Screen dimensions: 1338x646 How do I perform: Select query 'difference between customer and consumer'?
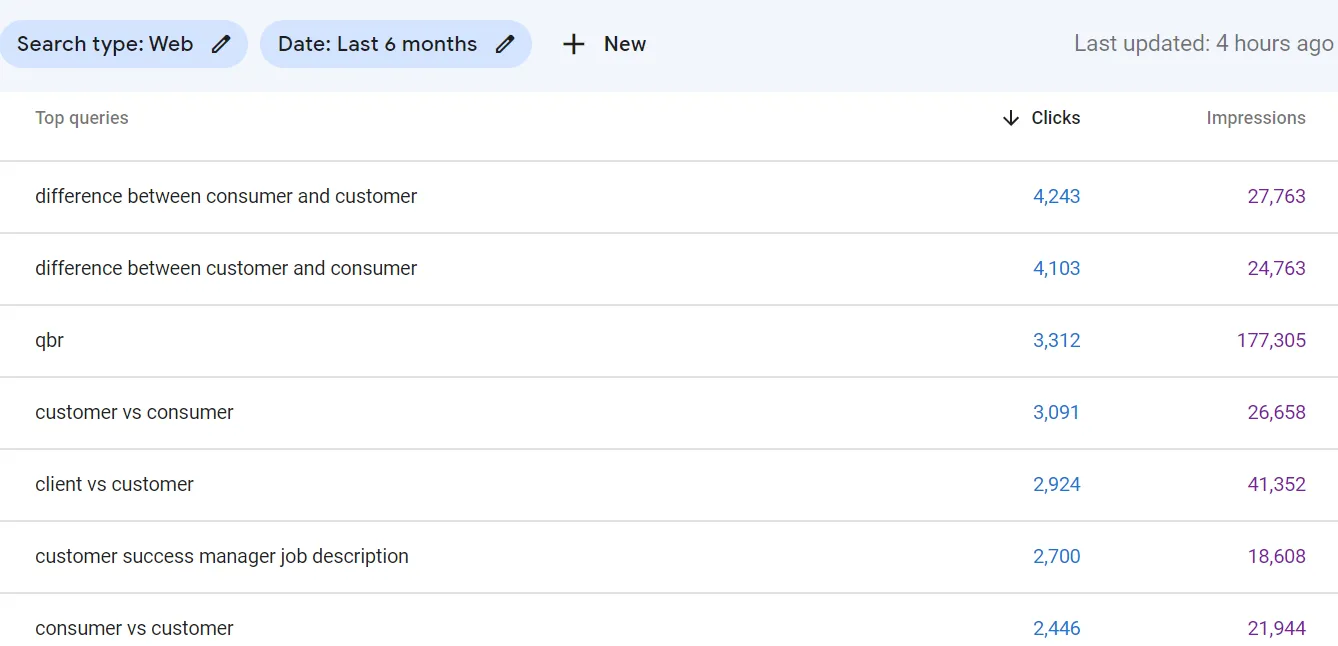226,268
